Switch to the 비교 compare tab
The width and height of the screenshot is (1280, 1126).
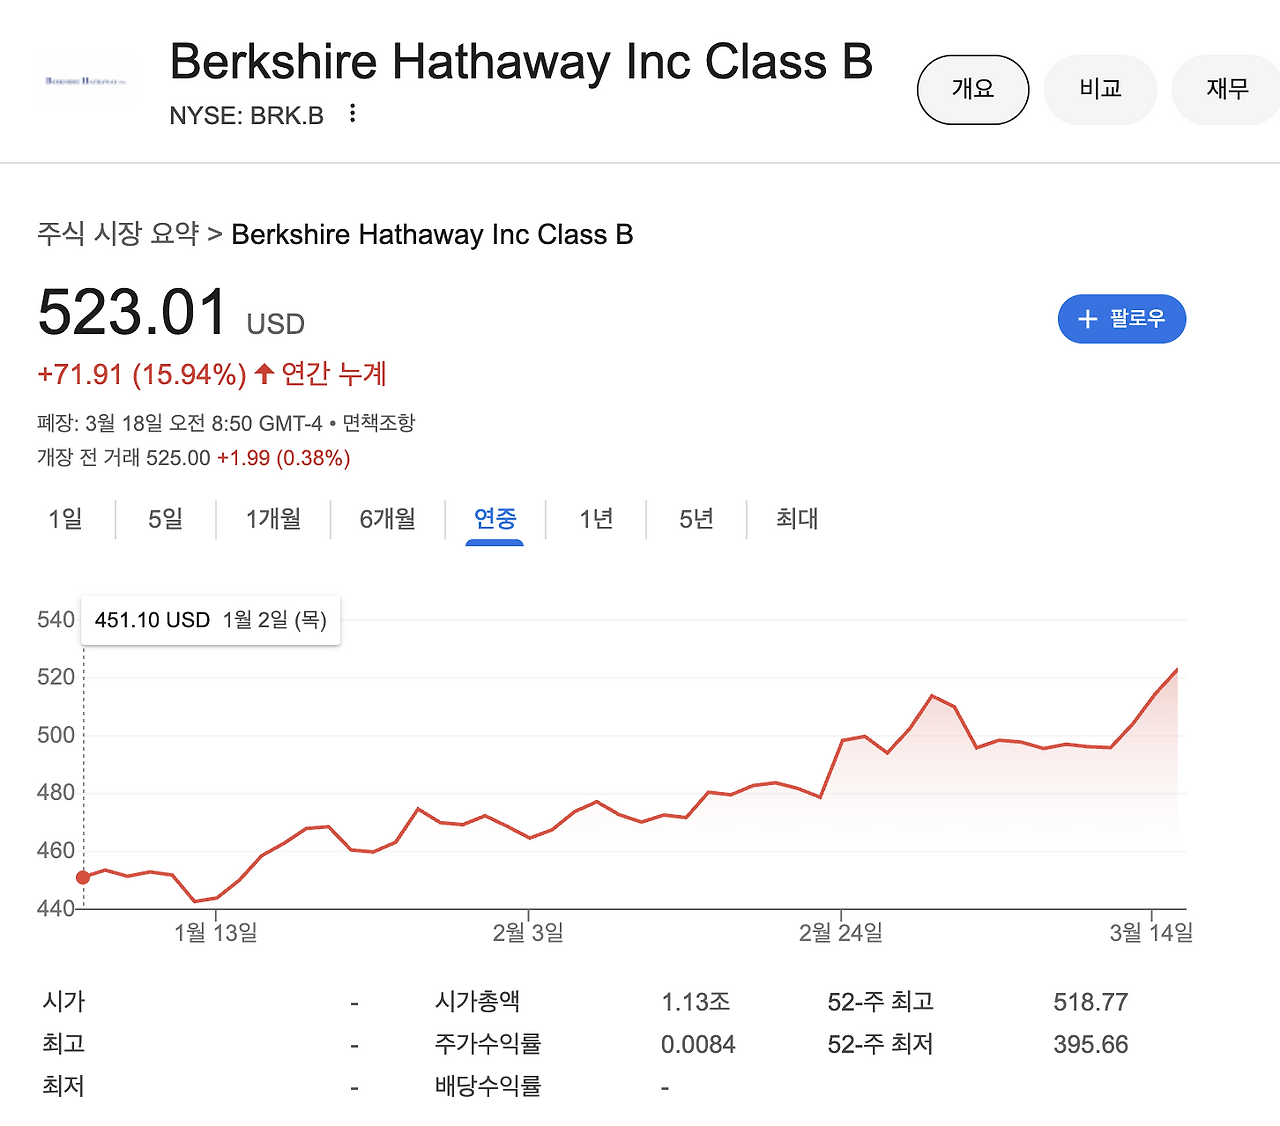pyautogui.click(x=1100, y=89)
